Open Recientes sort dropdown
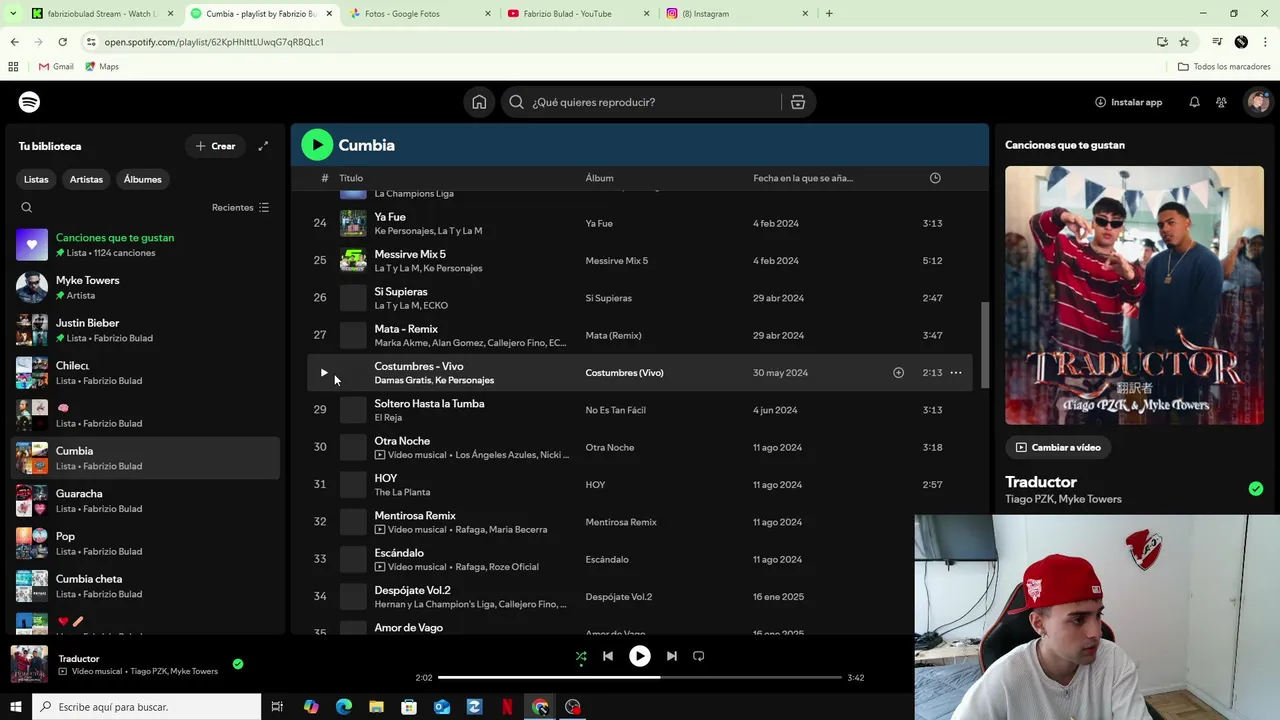 [240, 208]
